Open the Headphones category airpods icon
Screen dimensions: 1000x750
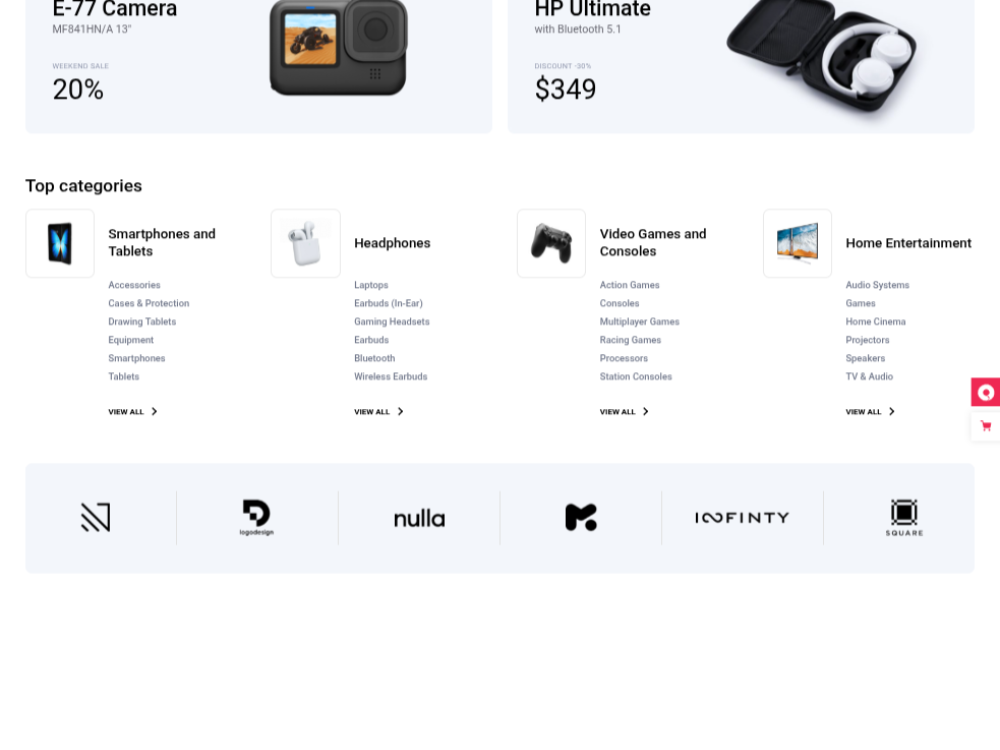pyautogui.click(x=305, y=243)
